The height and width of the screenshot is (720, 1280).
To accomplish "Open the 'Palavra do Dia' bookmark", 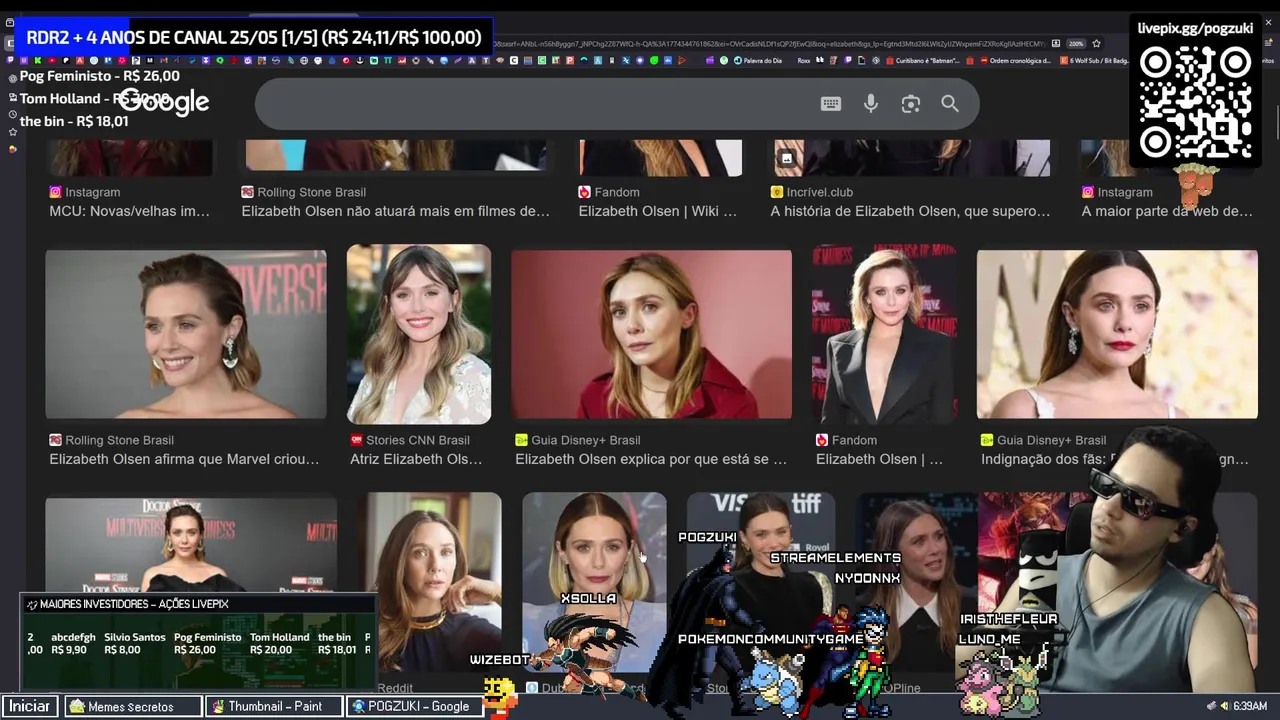I will (757, 61).
